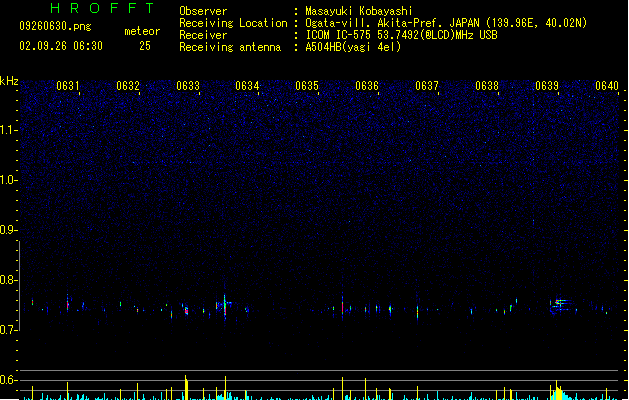Click the 0639 time marker

[547, 86]
